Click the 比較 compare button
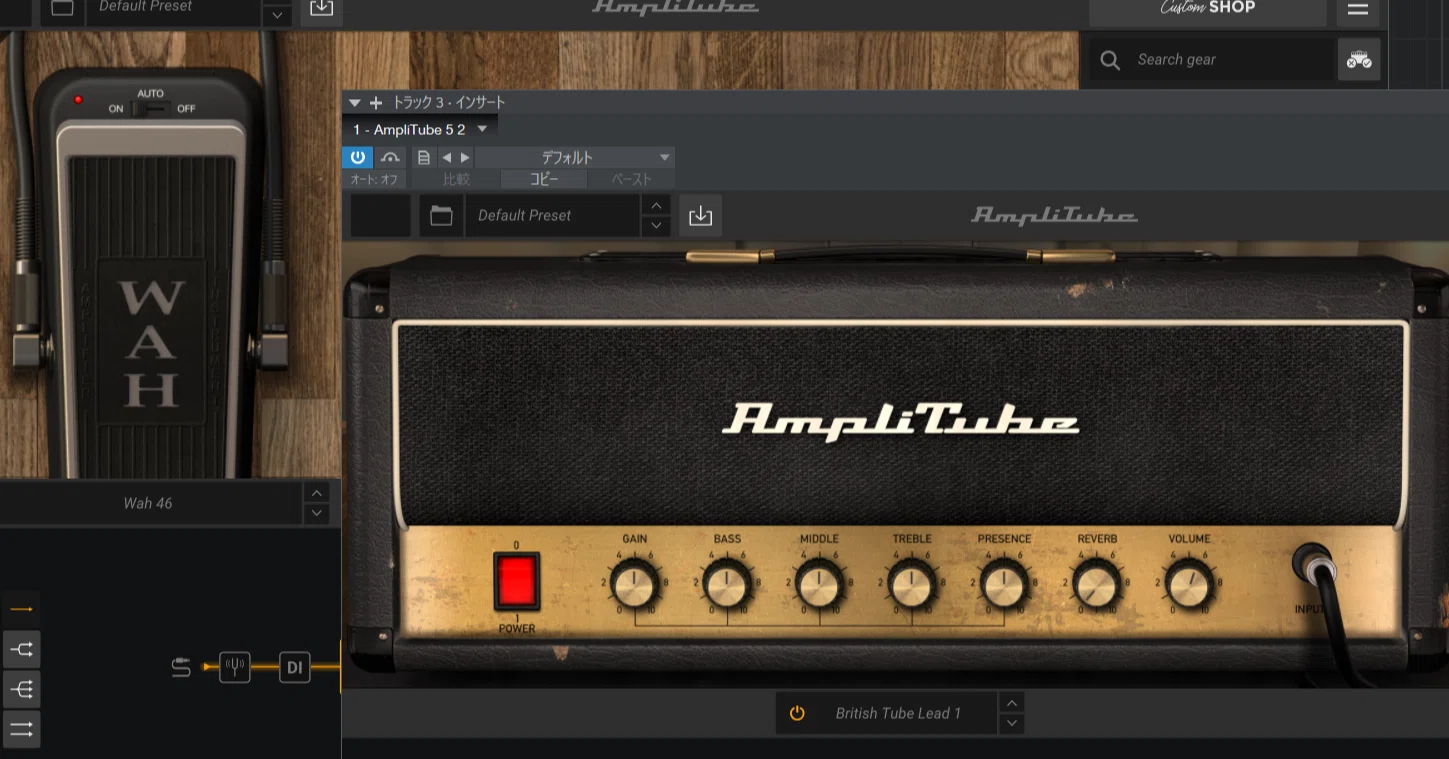The image size is (1449, 759). tap(456, 180)
